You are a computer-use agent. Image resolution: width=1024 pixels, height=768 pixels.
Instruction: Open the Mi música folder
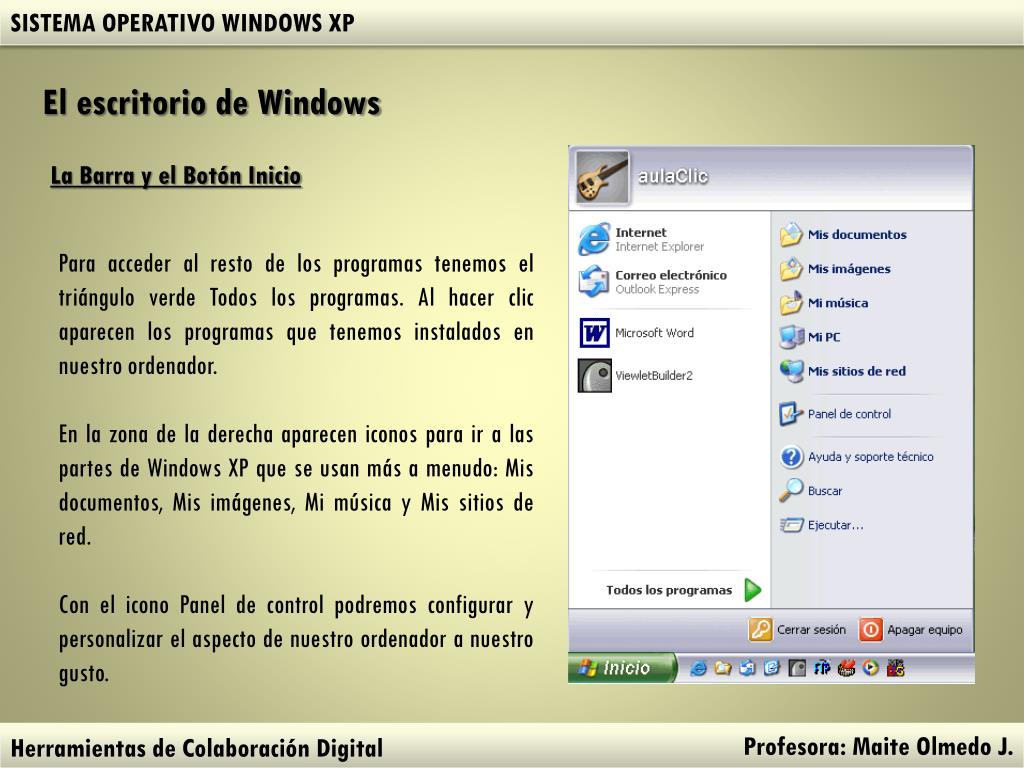pyautogui.click(x=824, y=303)
